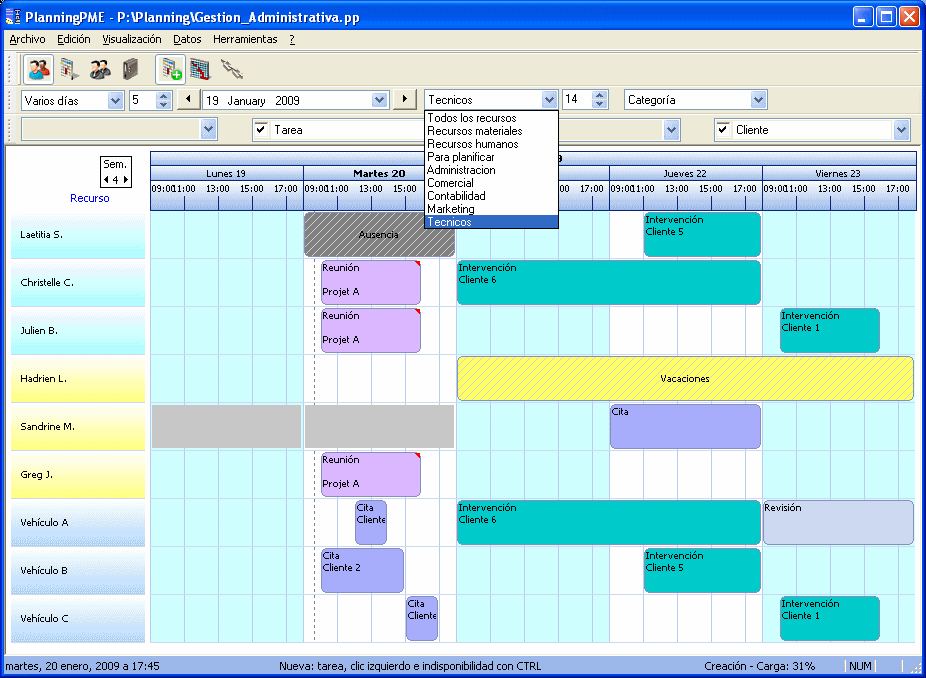Viewport: 926px width, 678px height.
Task: Select the yellow Vacaciones block for Hadrien
Action: [x=685, y=379]
